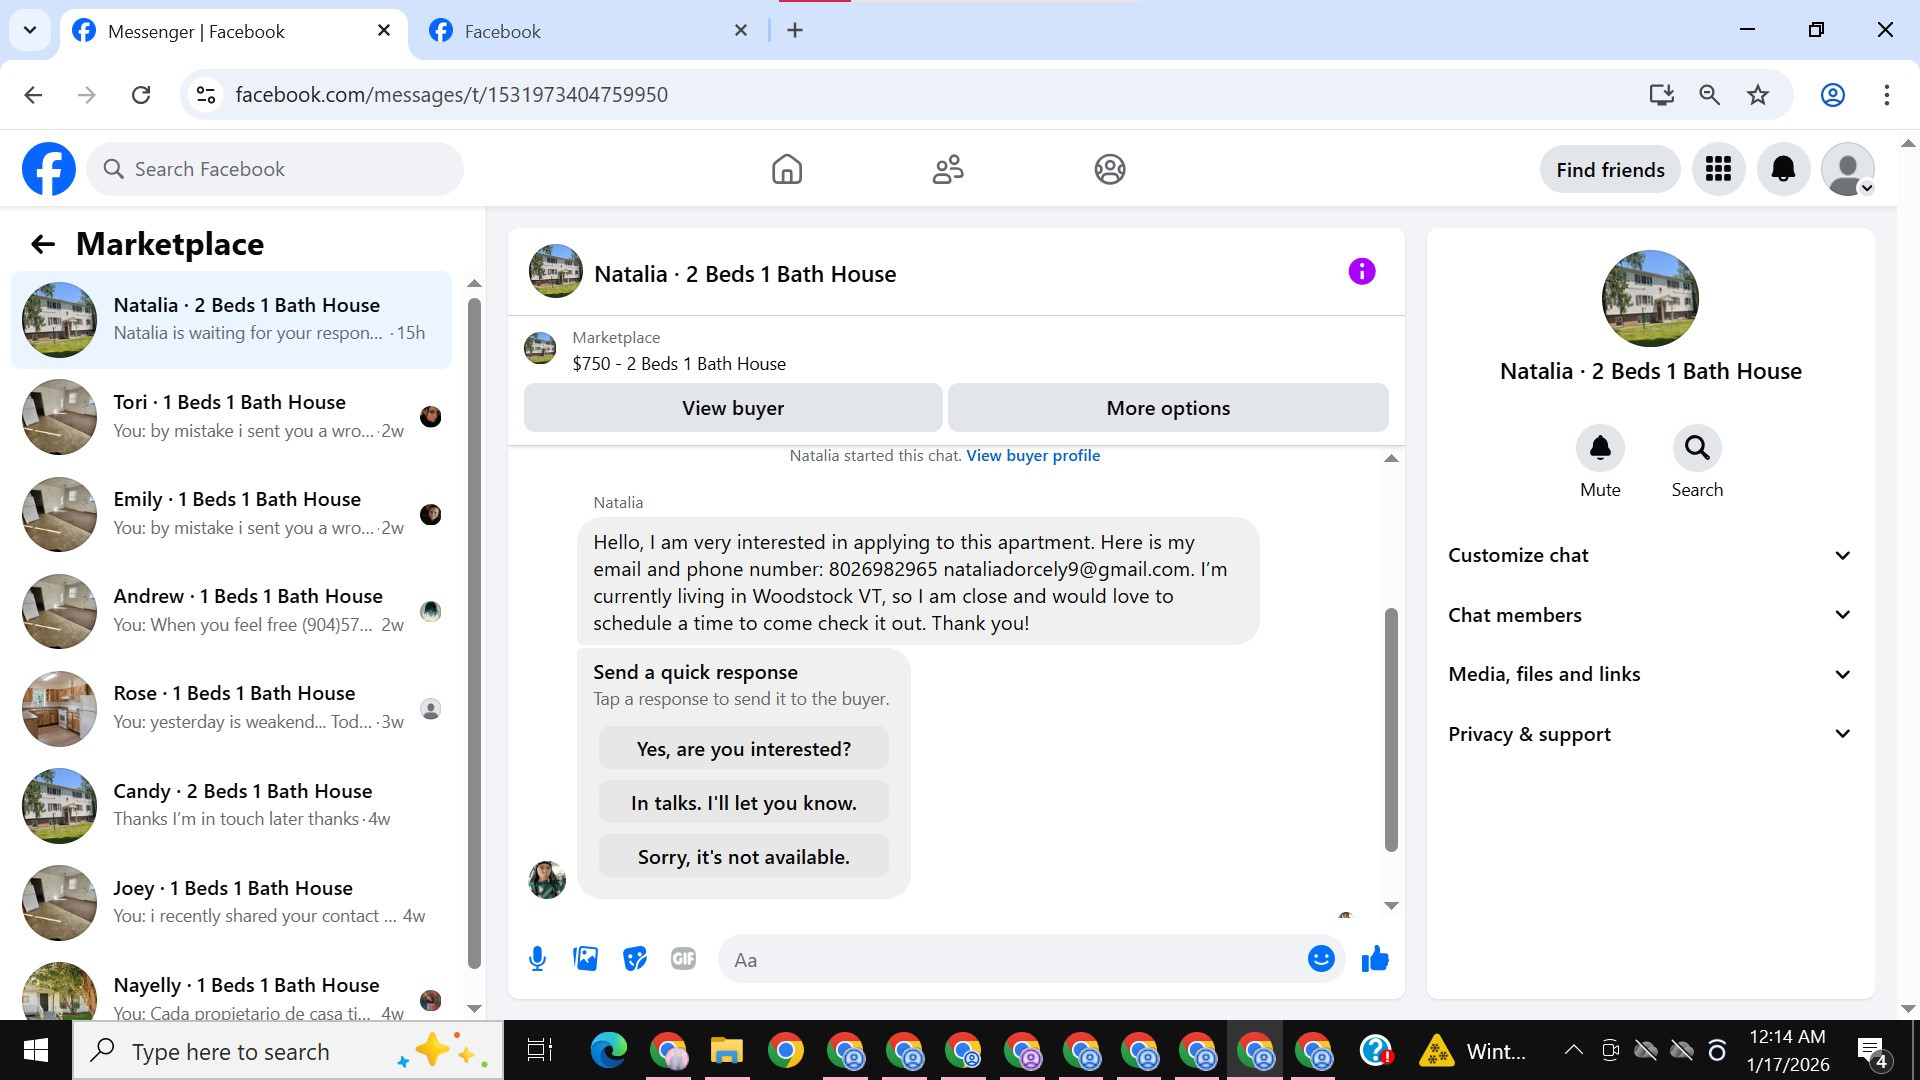Mute this conversation
This screenshot has width=1920, height=1080.
pyautogui.click(x=1600, y=449)
